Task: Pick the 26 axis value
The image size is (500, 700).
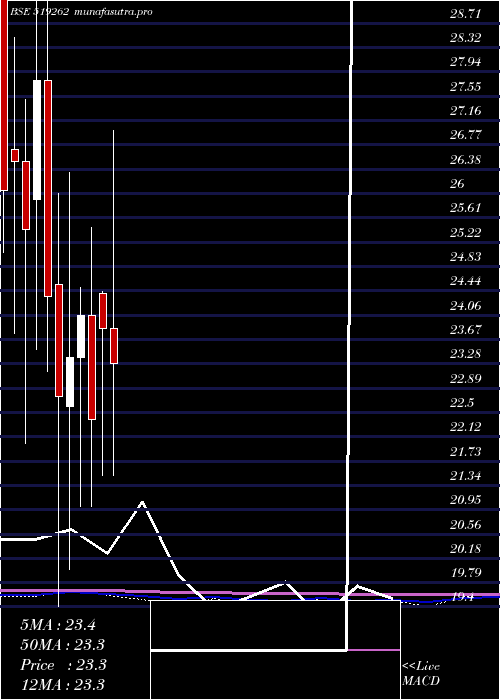Action: point(458,184)
